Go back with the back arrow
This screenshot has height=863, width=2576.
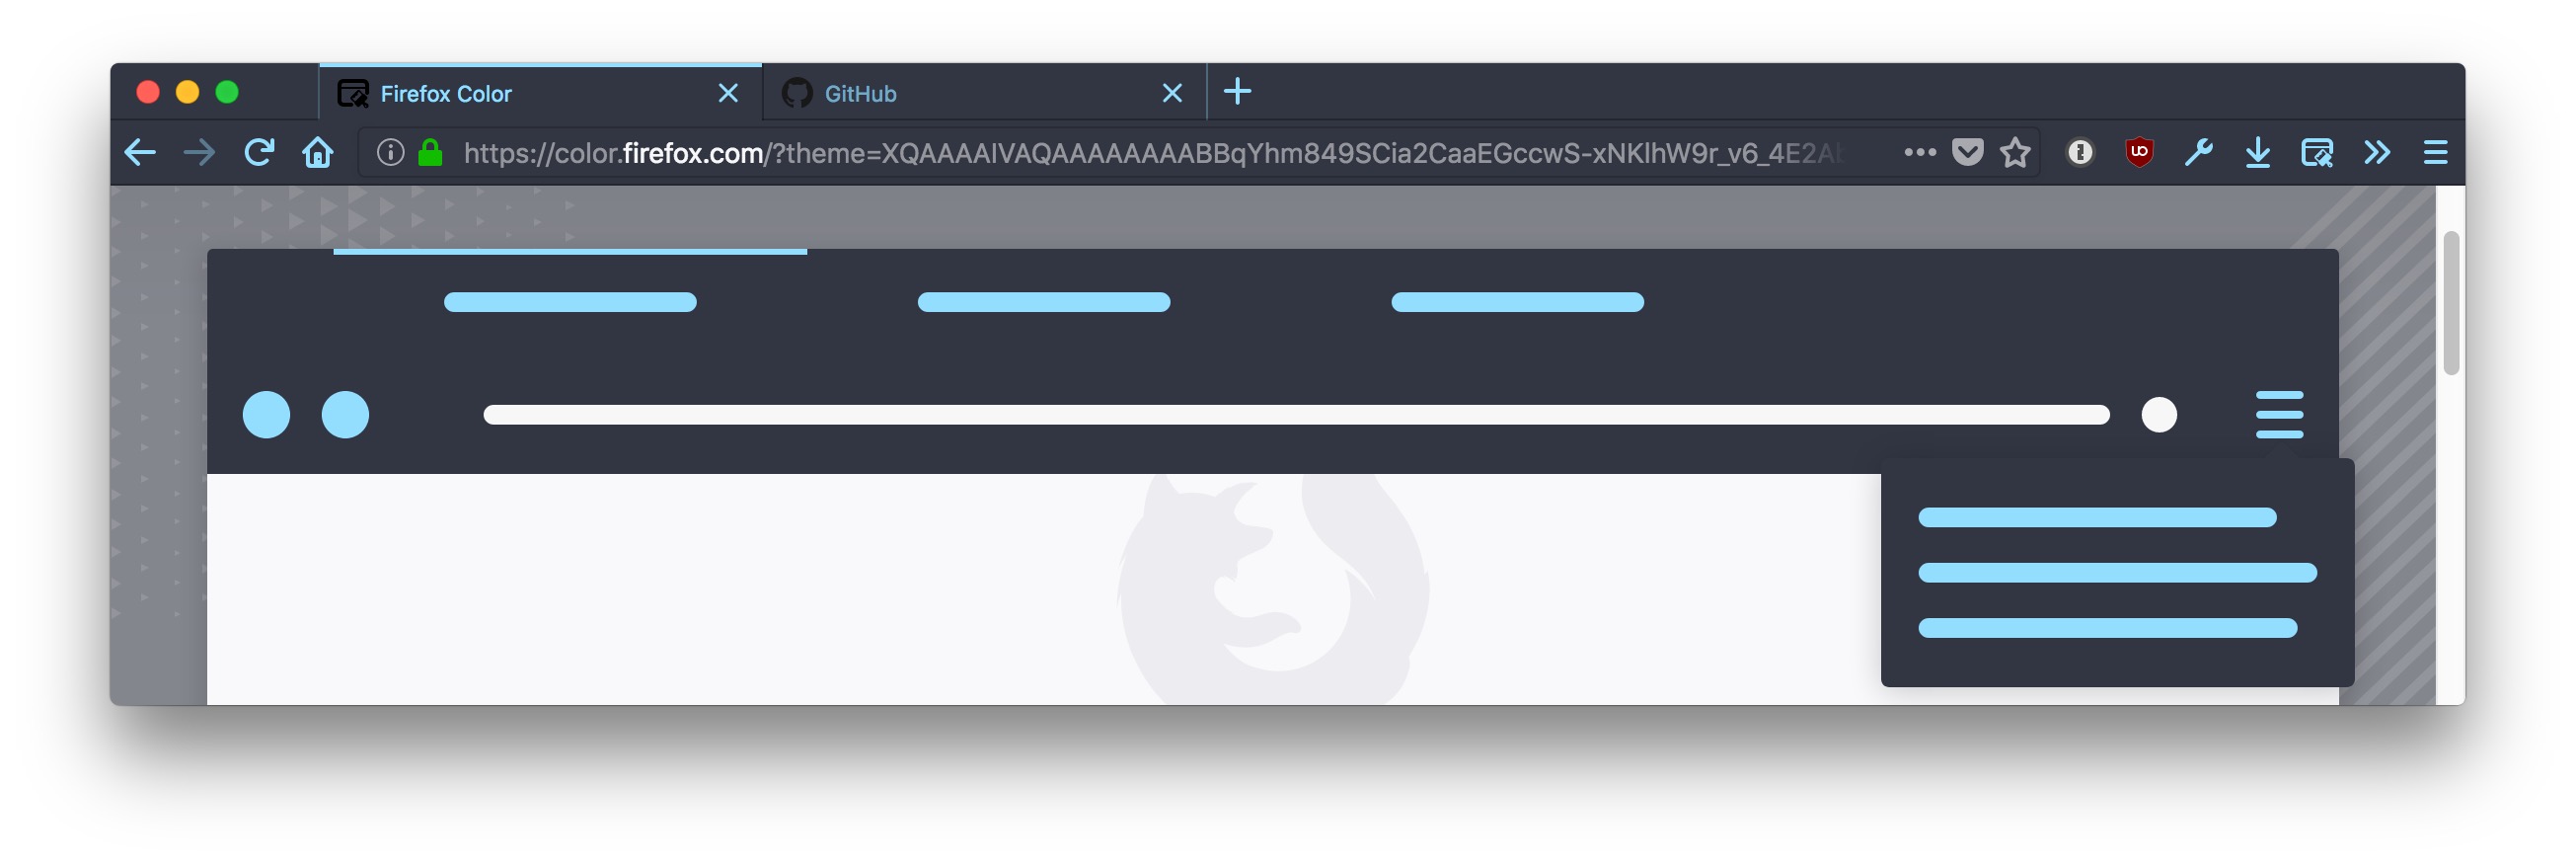(140, 152)
